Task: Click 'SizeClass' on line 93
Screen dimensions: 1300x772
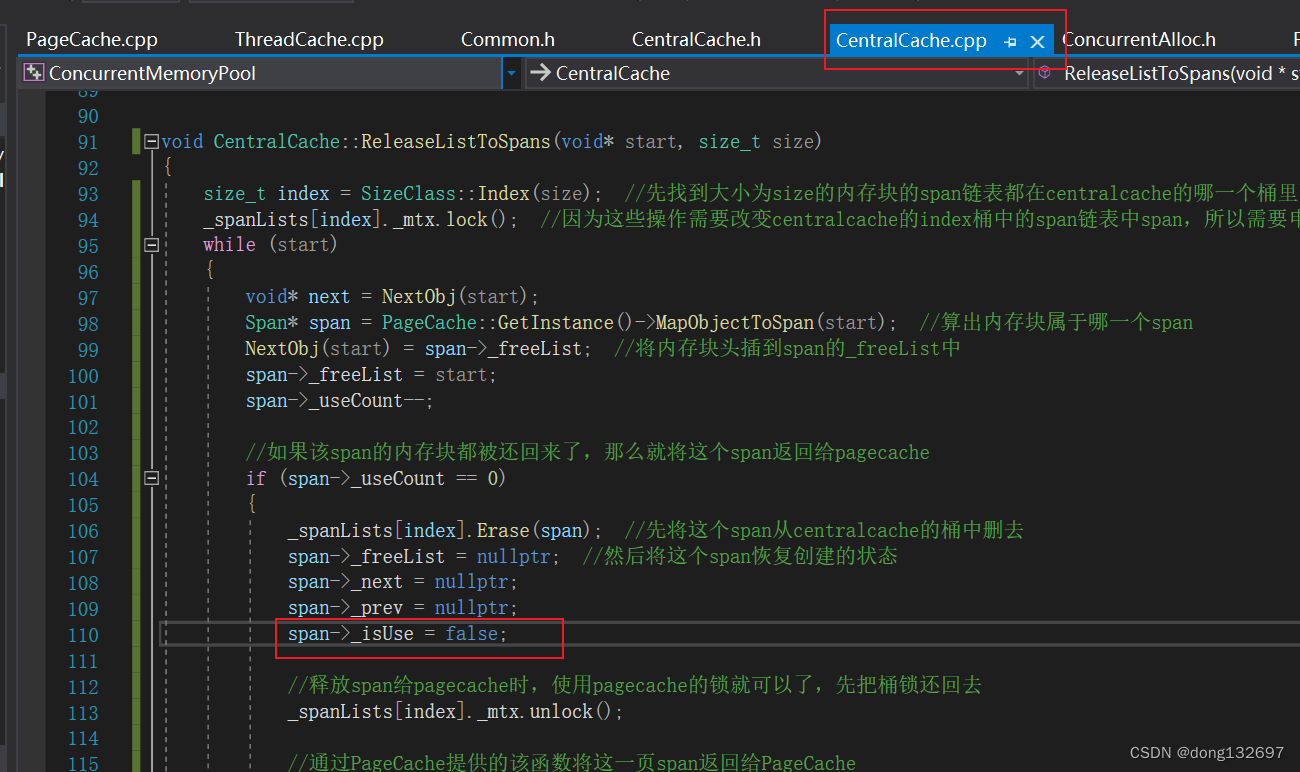Action: pyautogui.click(x=408, y=194)
